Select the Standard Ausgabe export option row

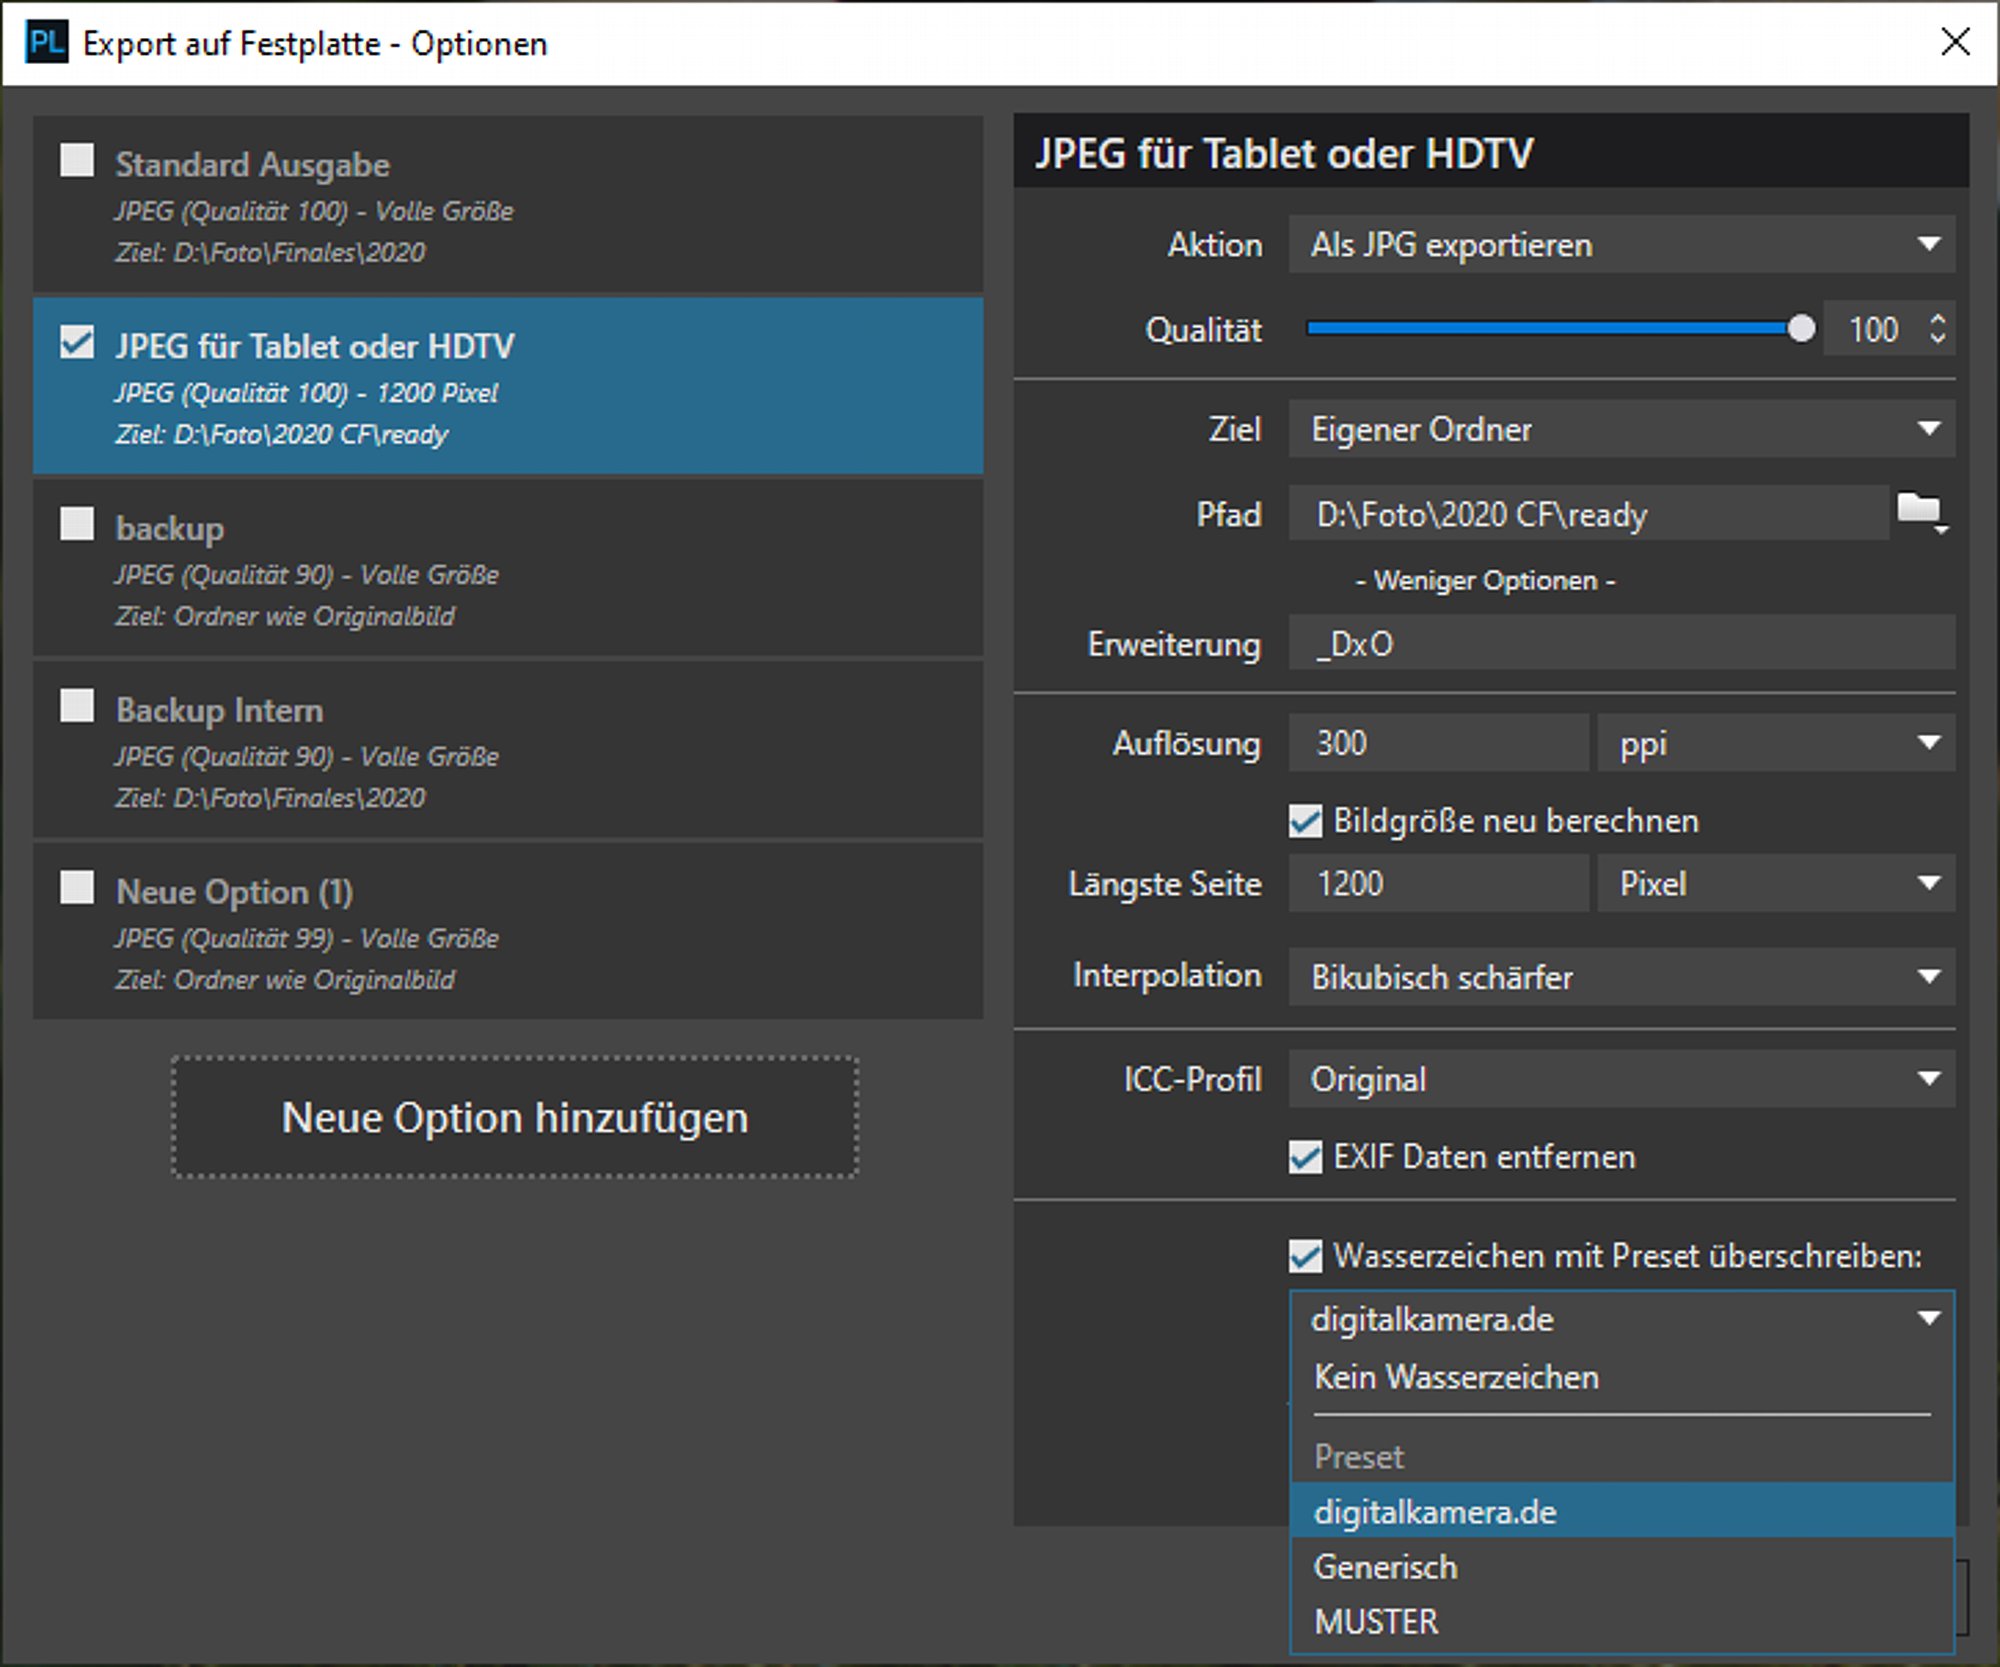click(x=508, y=205)
